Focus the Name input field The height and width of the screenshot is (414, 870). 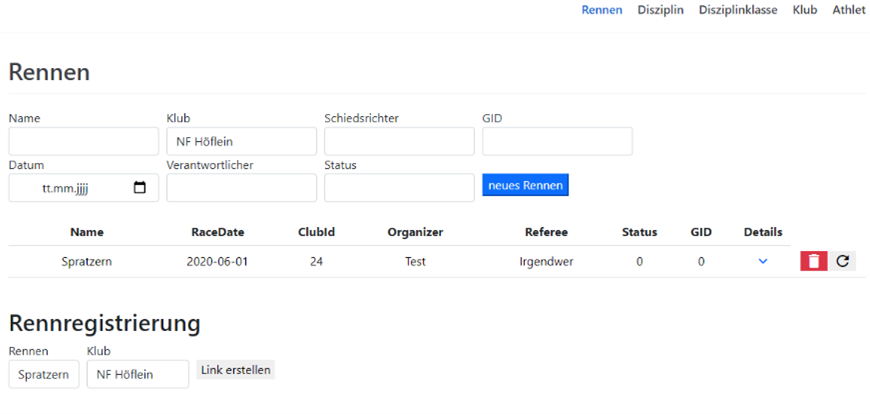click(84, 142)
